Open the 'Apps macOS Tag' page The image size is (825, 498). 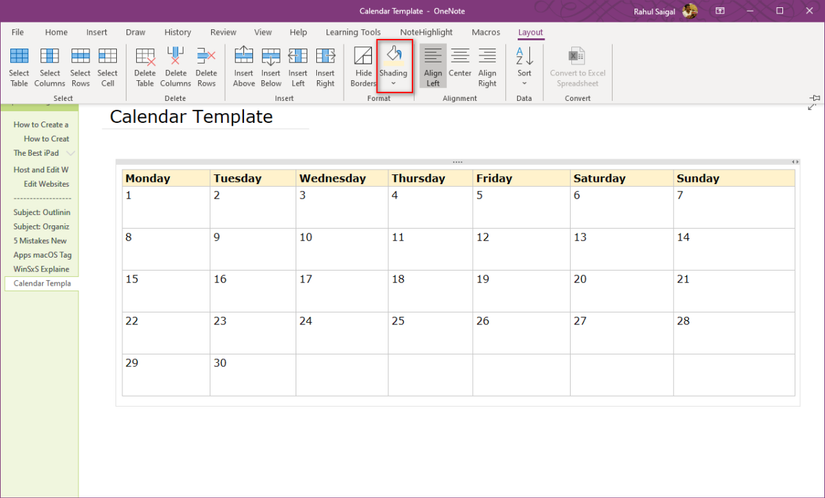42,255
